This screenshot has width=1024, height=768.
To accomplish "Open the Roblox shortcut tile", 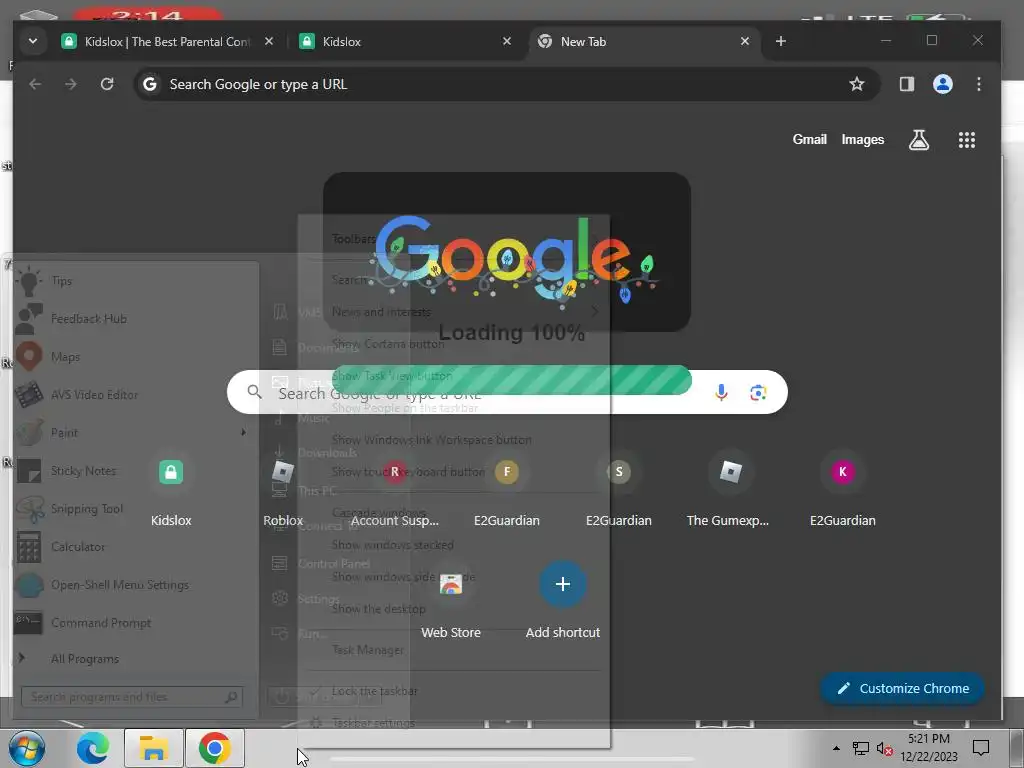I will pyautogui.click(x=283, y=490).
